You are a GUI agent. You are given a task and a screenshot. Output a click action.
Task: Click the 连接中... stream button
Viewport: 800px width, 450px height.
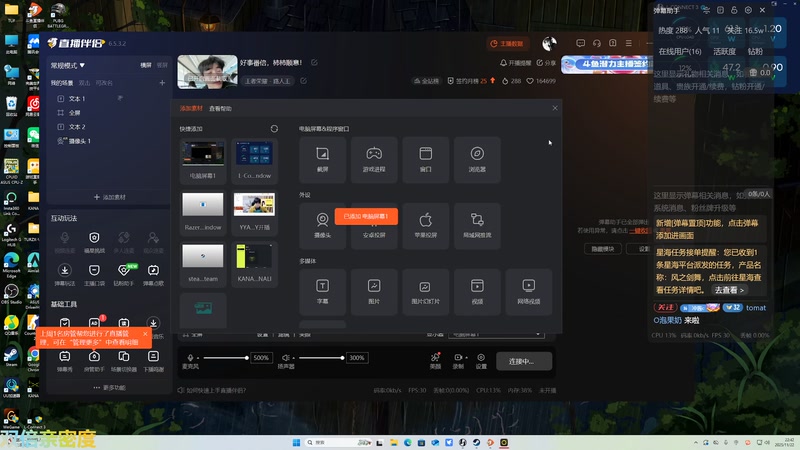524,361
